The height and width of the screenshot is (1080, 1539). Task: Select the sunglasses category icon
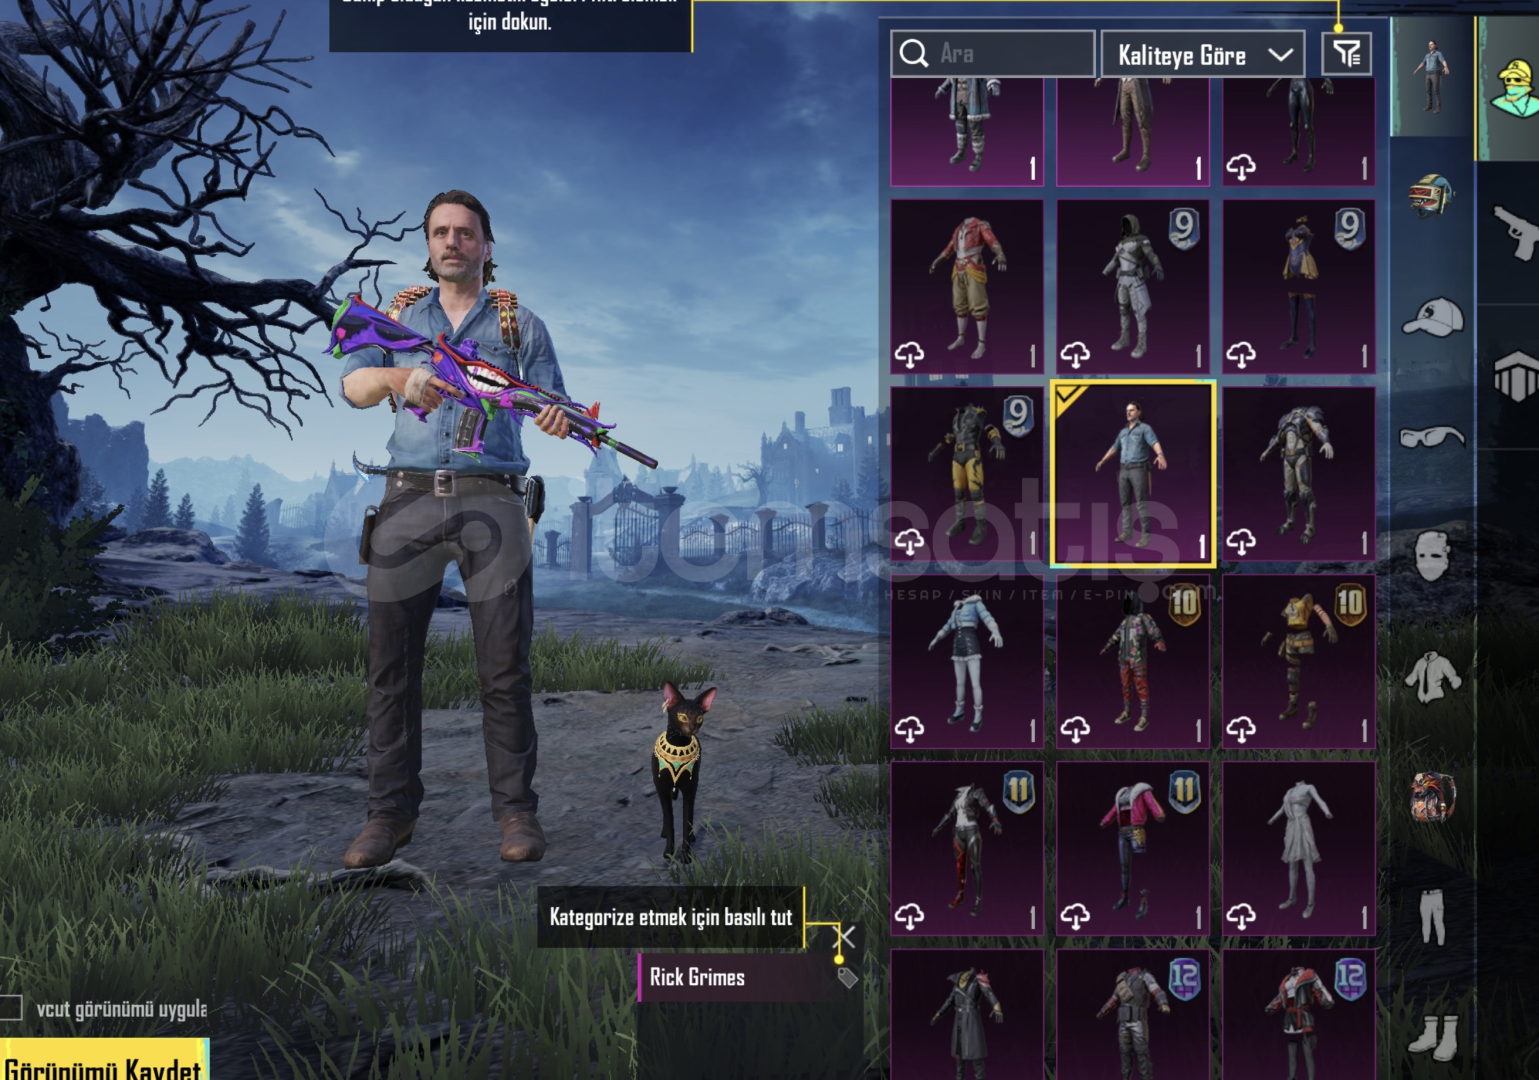pos(1433,437)
